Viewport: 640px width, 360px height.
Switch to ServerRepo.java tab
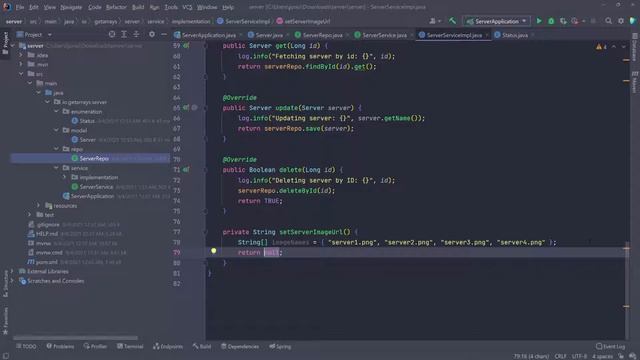tap(321, 35)
